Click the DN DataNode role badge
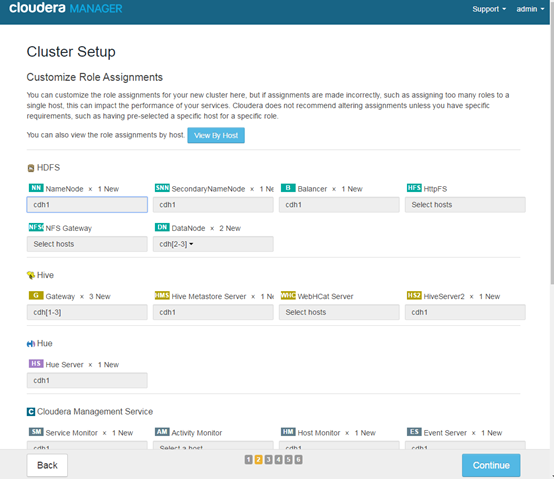Viewport: 554px width, 479px height. tap(162, 227)
